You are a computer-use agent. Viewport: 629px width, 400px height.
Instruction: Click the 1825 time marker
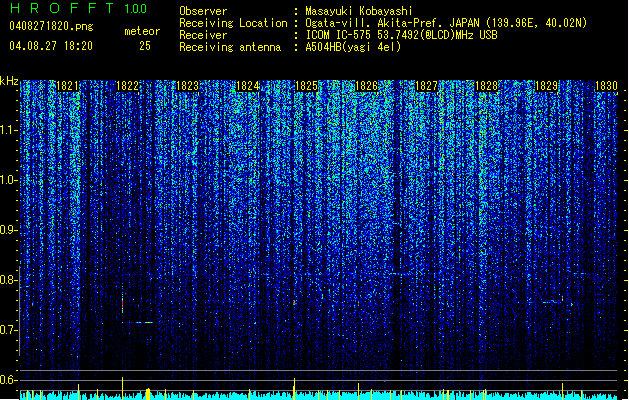(x=306, y=86)
